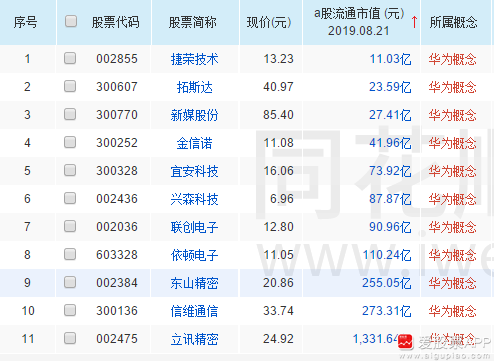Screen dimensions: 494x361
Task: Select stock code 002855
Action: (117, 59)
